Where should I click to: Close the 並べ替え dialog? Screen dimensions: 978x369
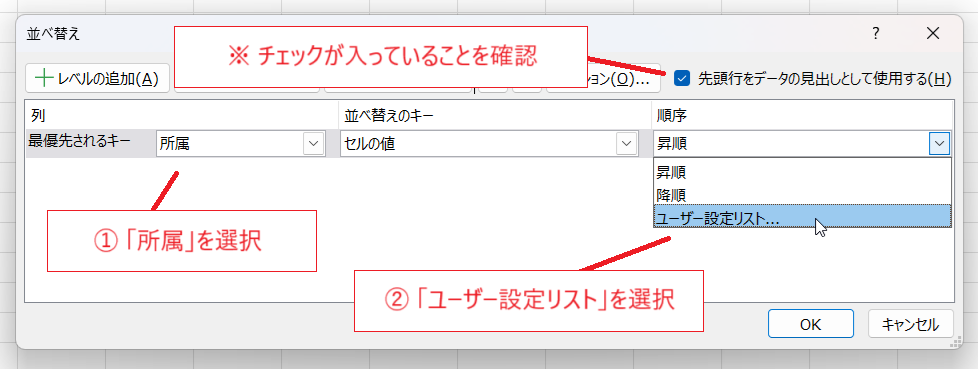point(933,34)
